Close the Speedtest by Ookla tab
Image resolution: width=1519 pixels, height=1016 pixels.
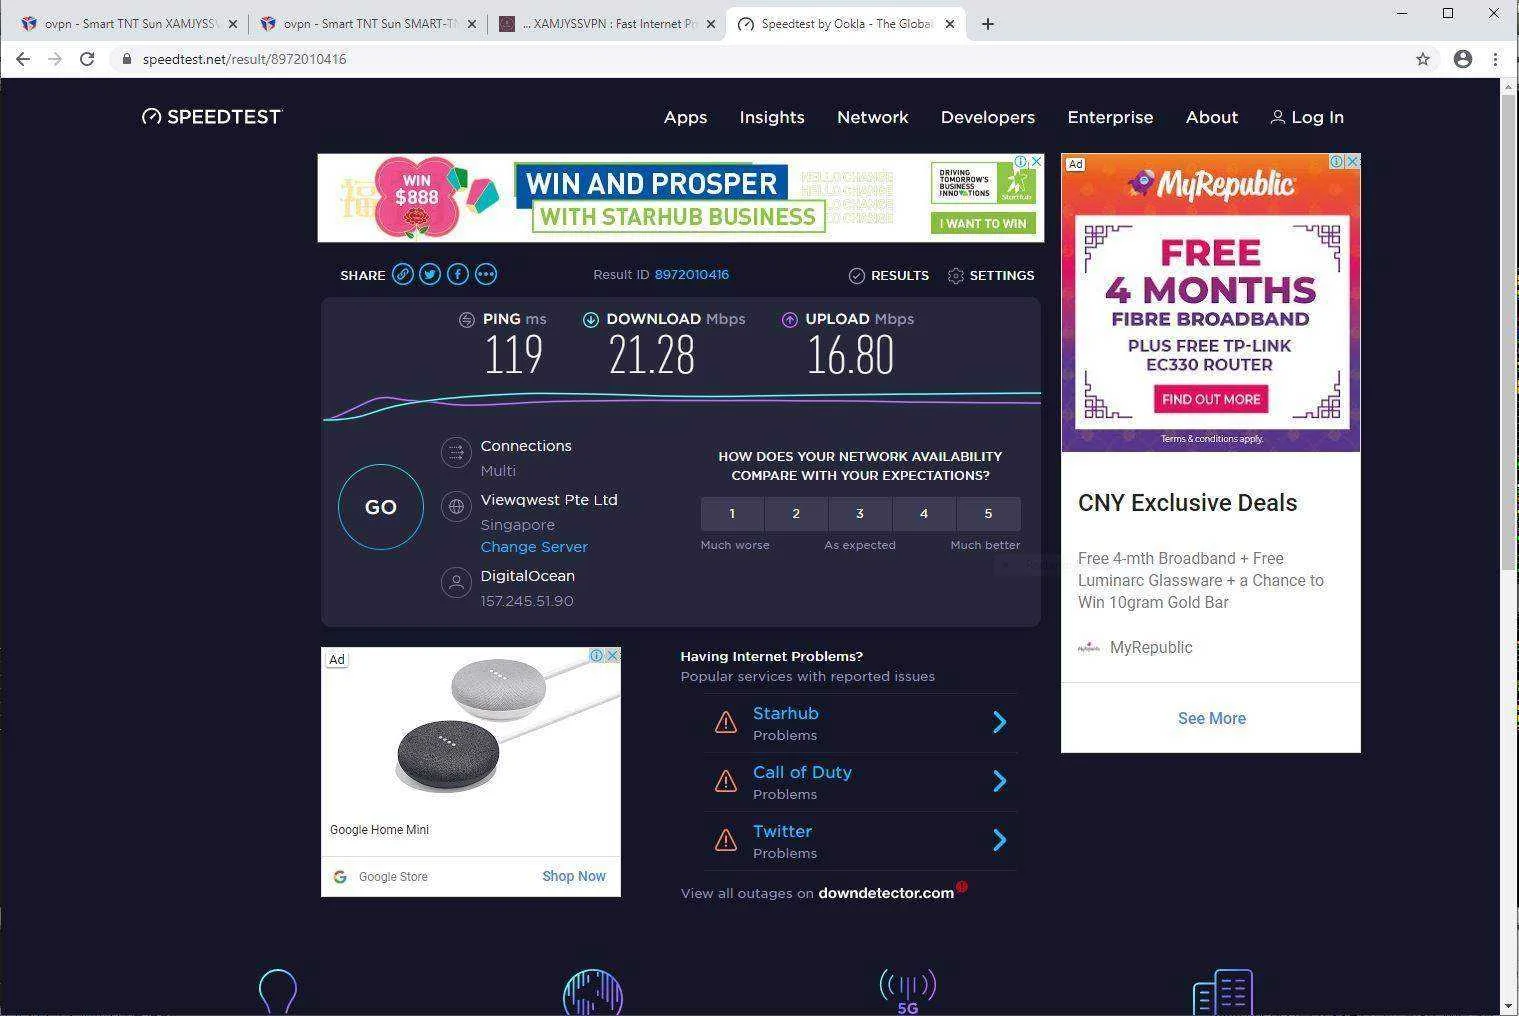(x=950, y=24)
